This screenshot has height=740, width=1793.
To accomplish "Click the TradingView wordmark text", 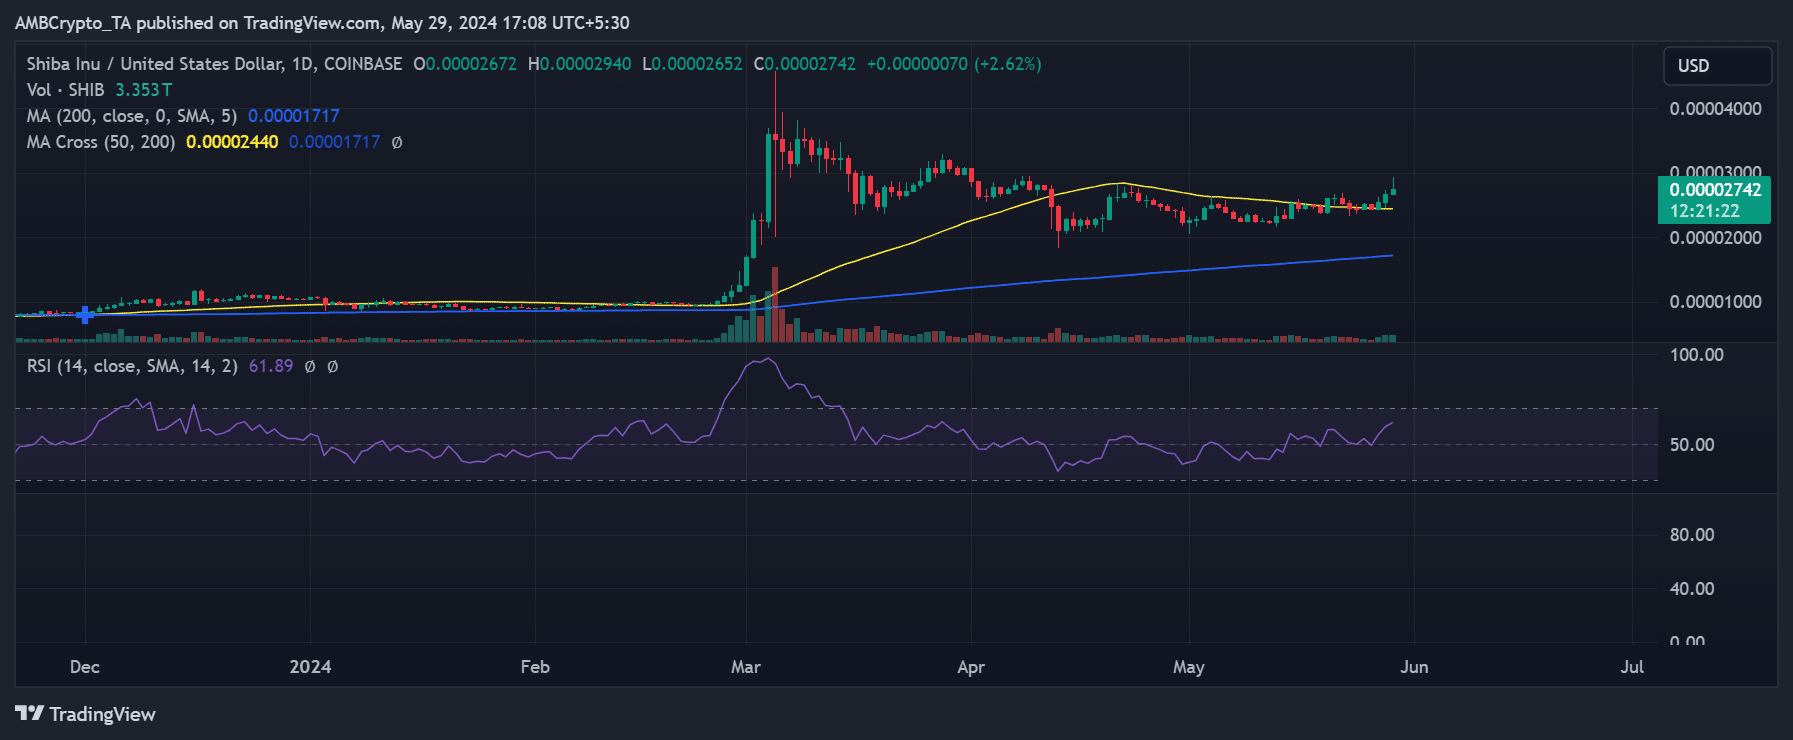I will click(103, 714).
